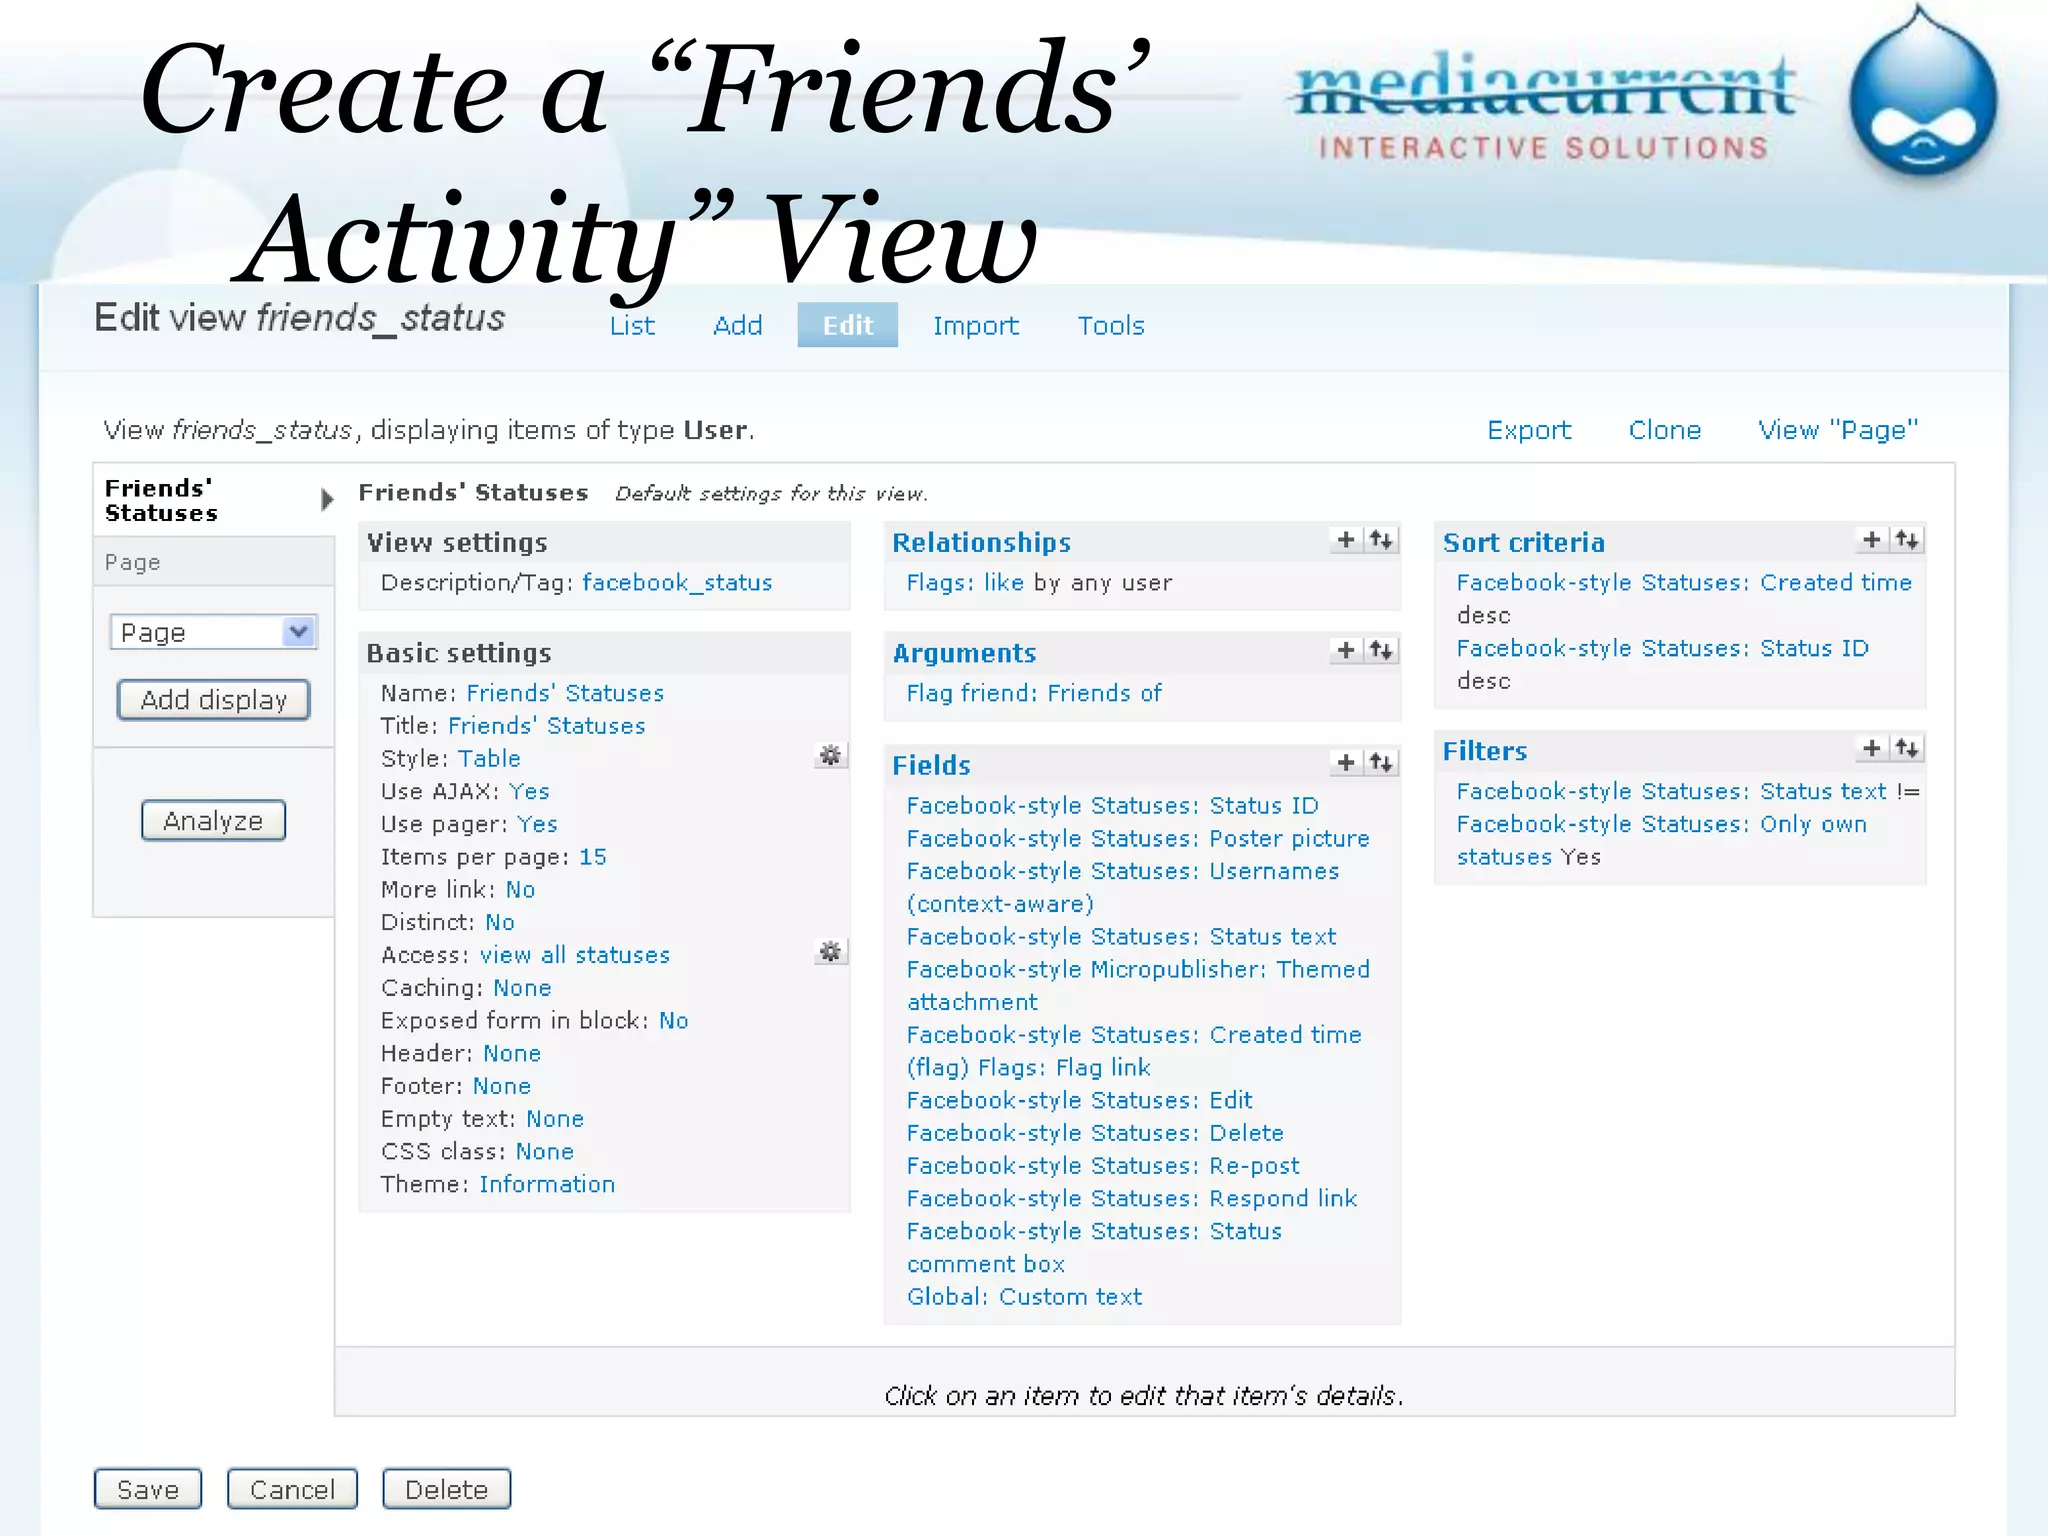2048x1536 pixels.
Task: Edit CSS class None setting
Action: tap(545, 1151)
